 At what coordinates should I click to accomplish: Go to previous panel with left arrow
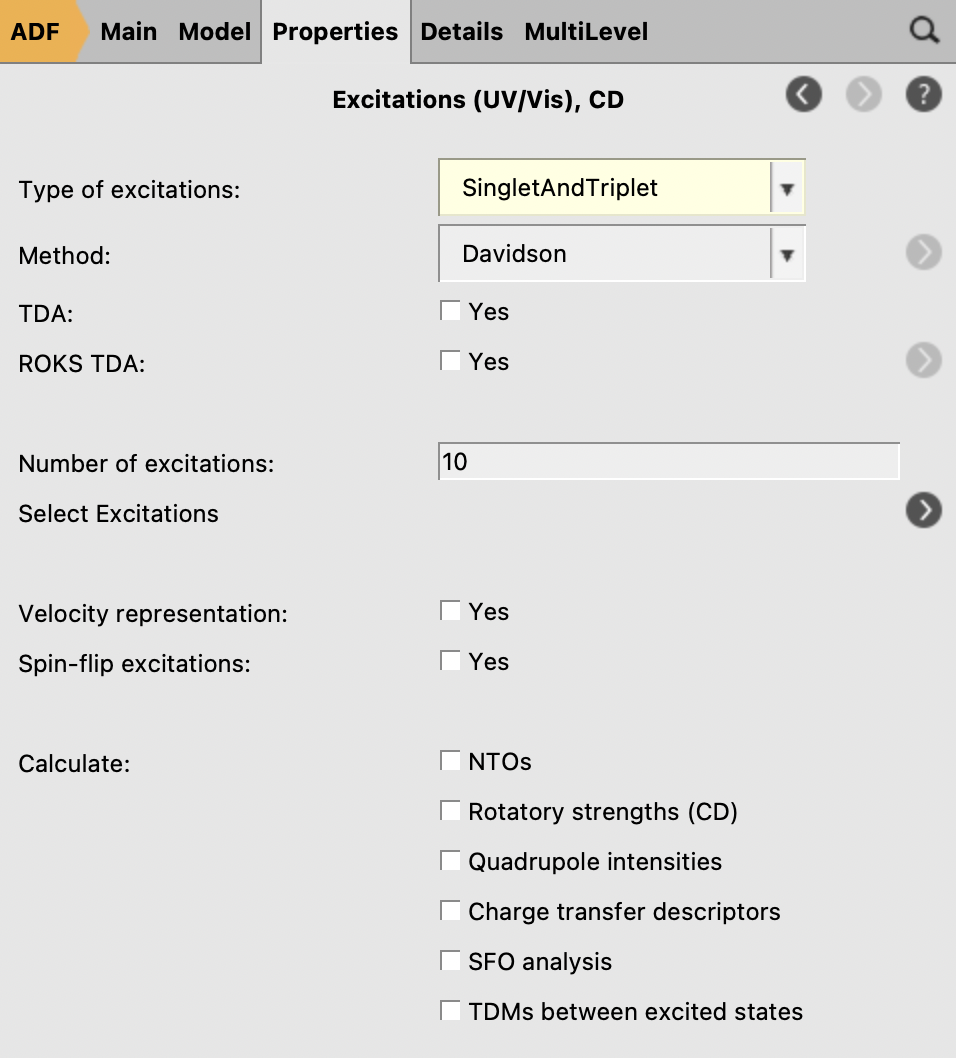click(x=804, y=95)
